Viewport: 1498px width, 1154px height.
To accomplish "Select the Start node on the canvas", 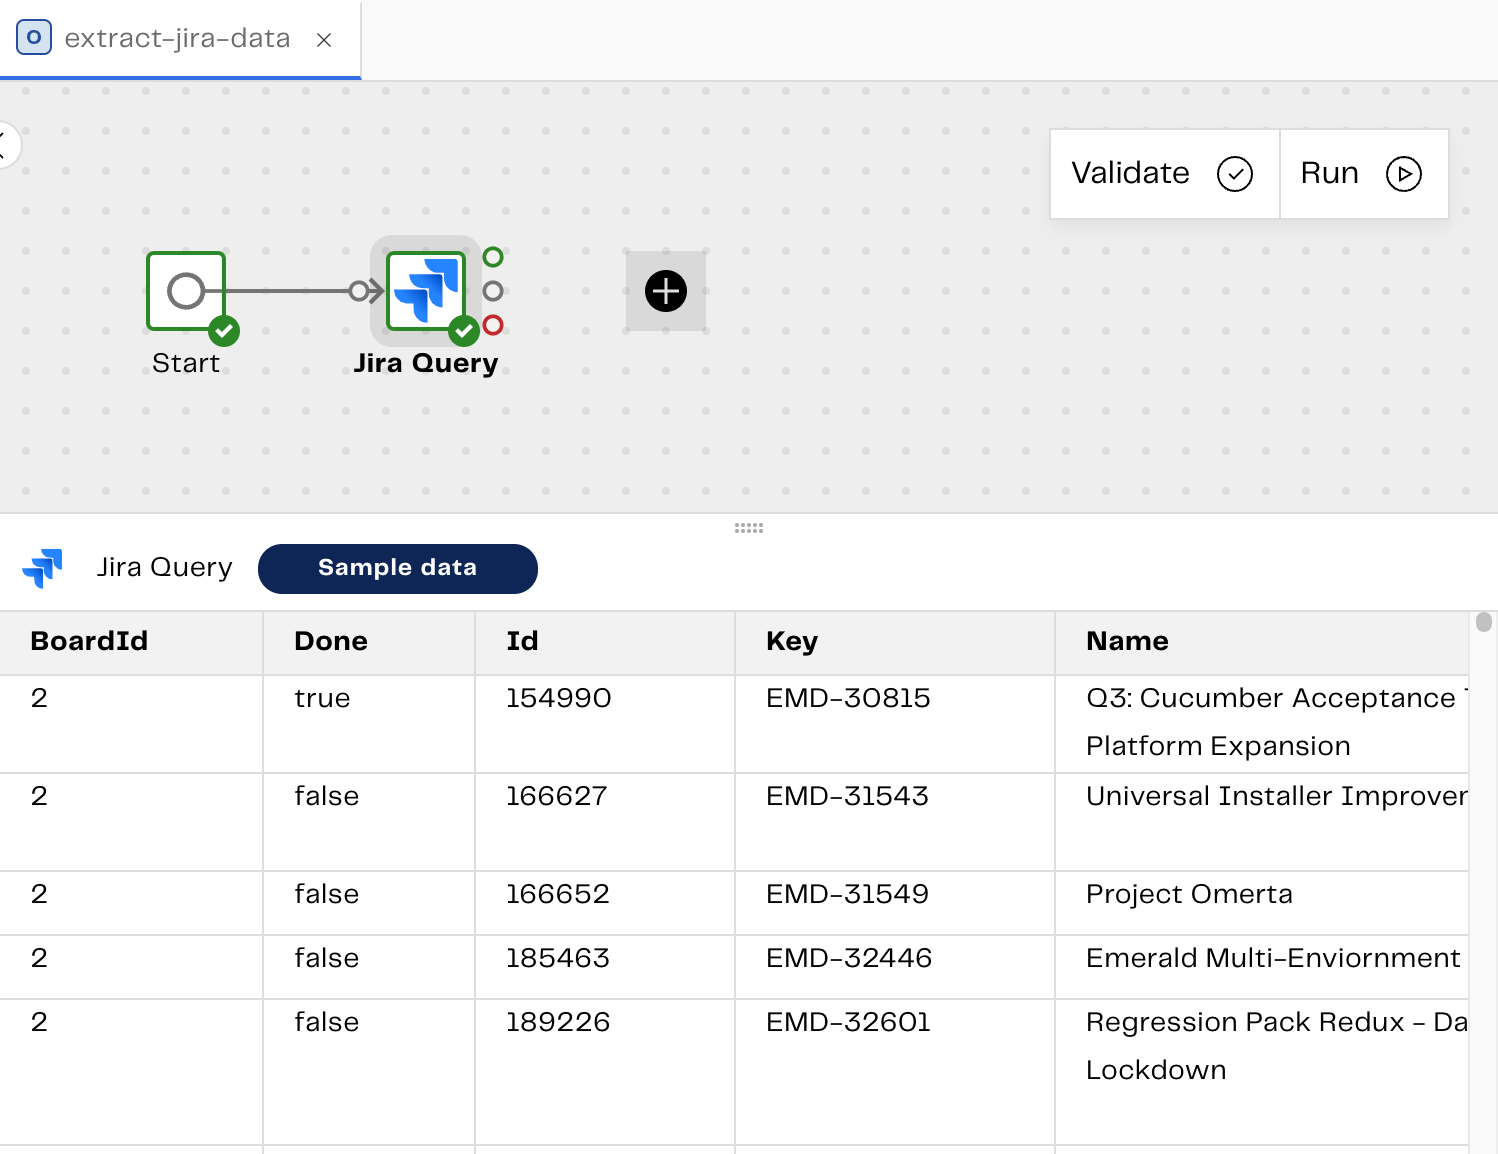I will pyautogui.click(x=186, y=292).
